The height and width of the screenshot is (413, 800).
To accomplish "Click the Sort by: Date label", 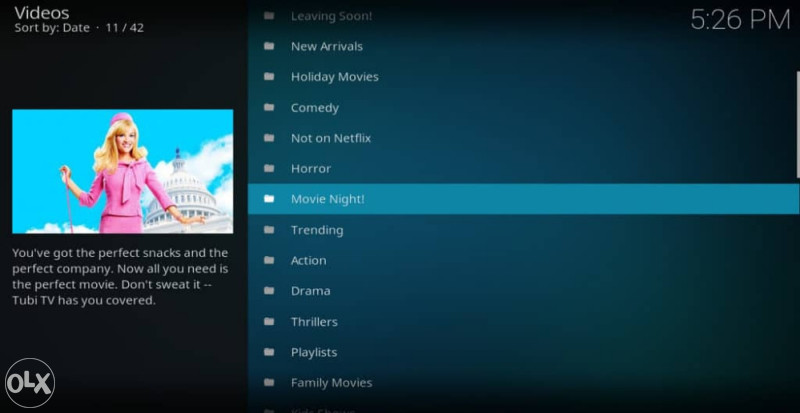I will click(x=52, y=28).
